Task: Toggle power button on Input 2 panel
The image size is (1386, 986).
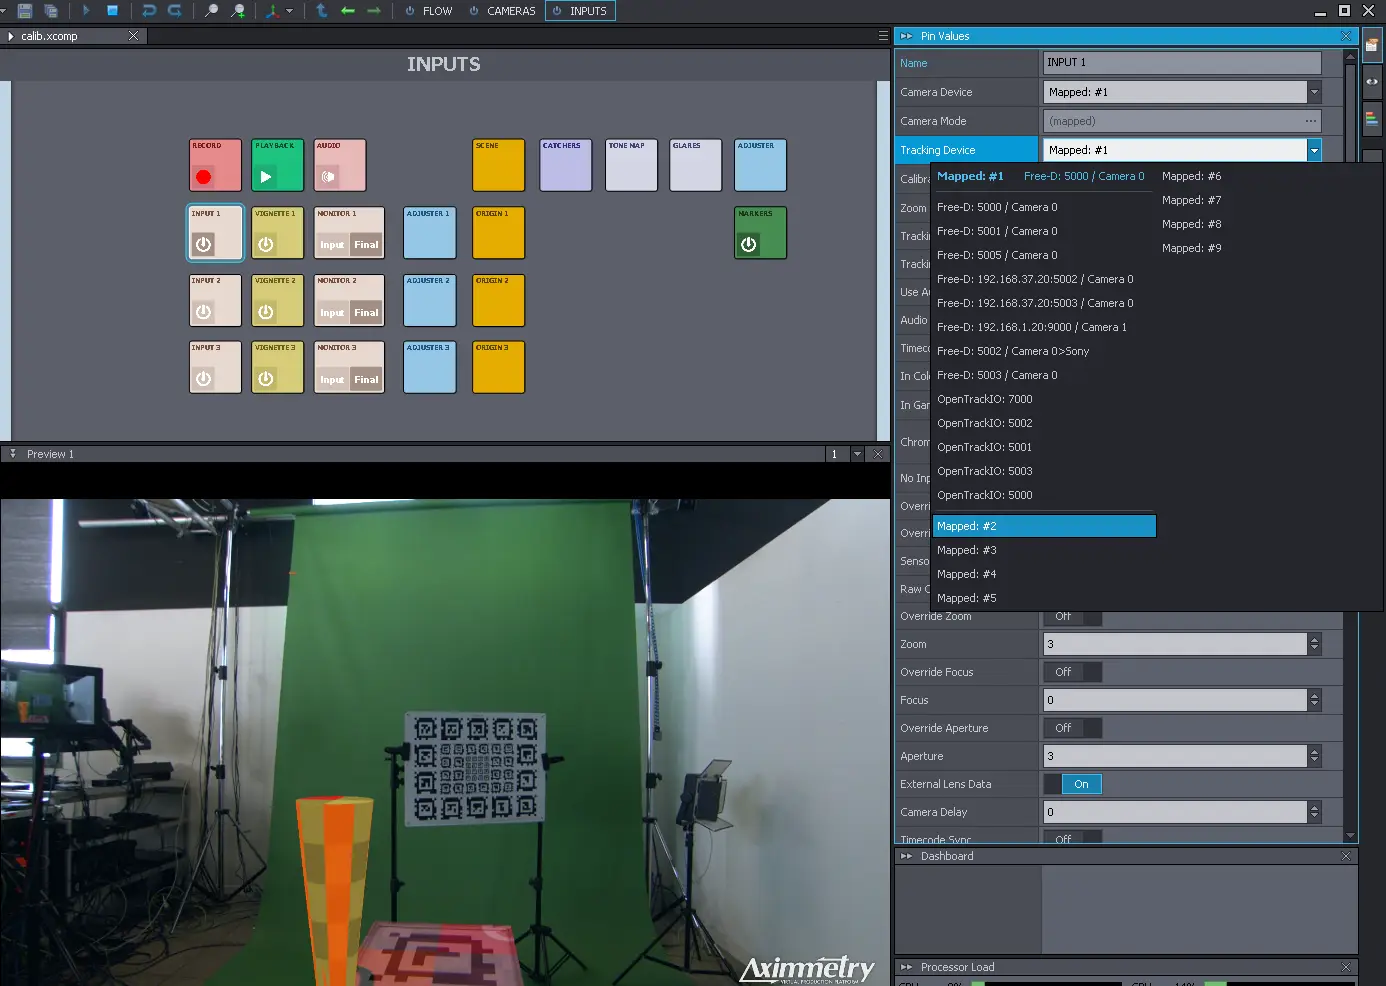Action: click(x=204, y=312)
